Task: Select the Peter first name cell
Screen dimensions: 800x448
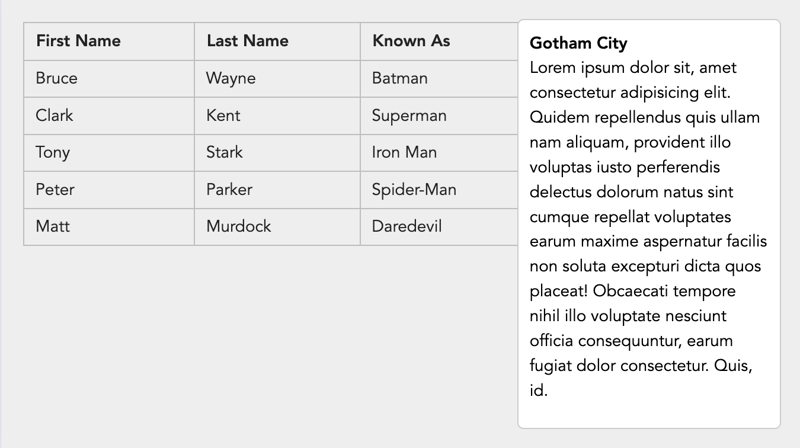Action: [x=109, y=190]
